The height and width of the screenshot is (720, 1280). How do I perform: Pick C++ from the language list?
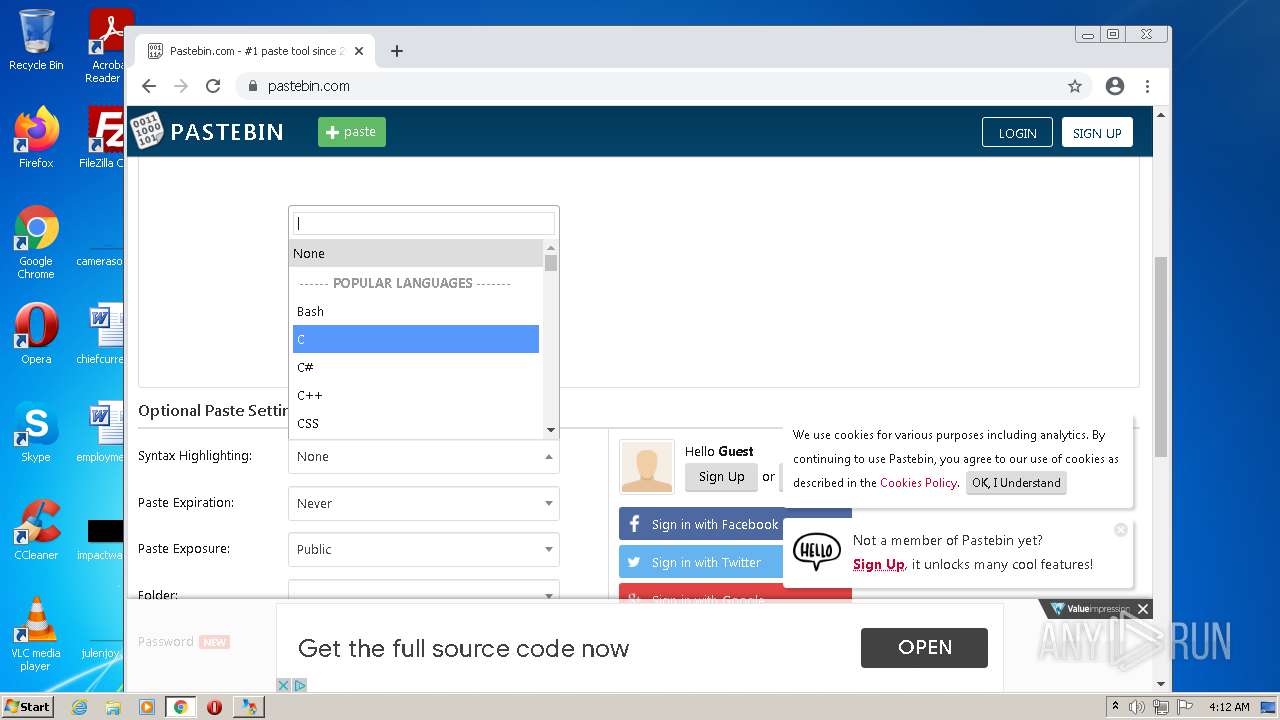[x=416, y=395]
